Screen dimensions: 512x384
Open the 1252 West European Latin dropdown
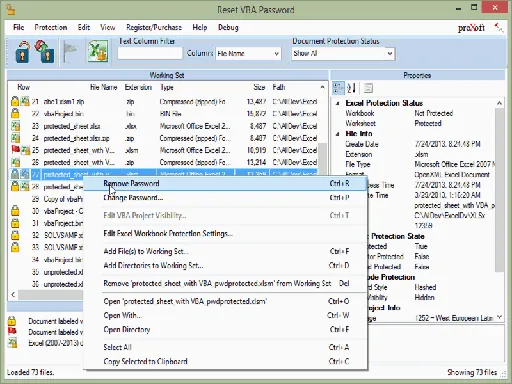click(499, 318)
